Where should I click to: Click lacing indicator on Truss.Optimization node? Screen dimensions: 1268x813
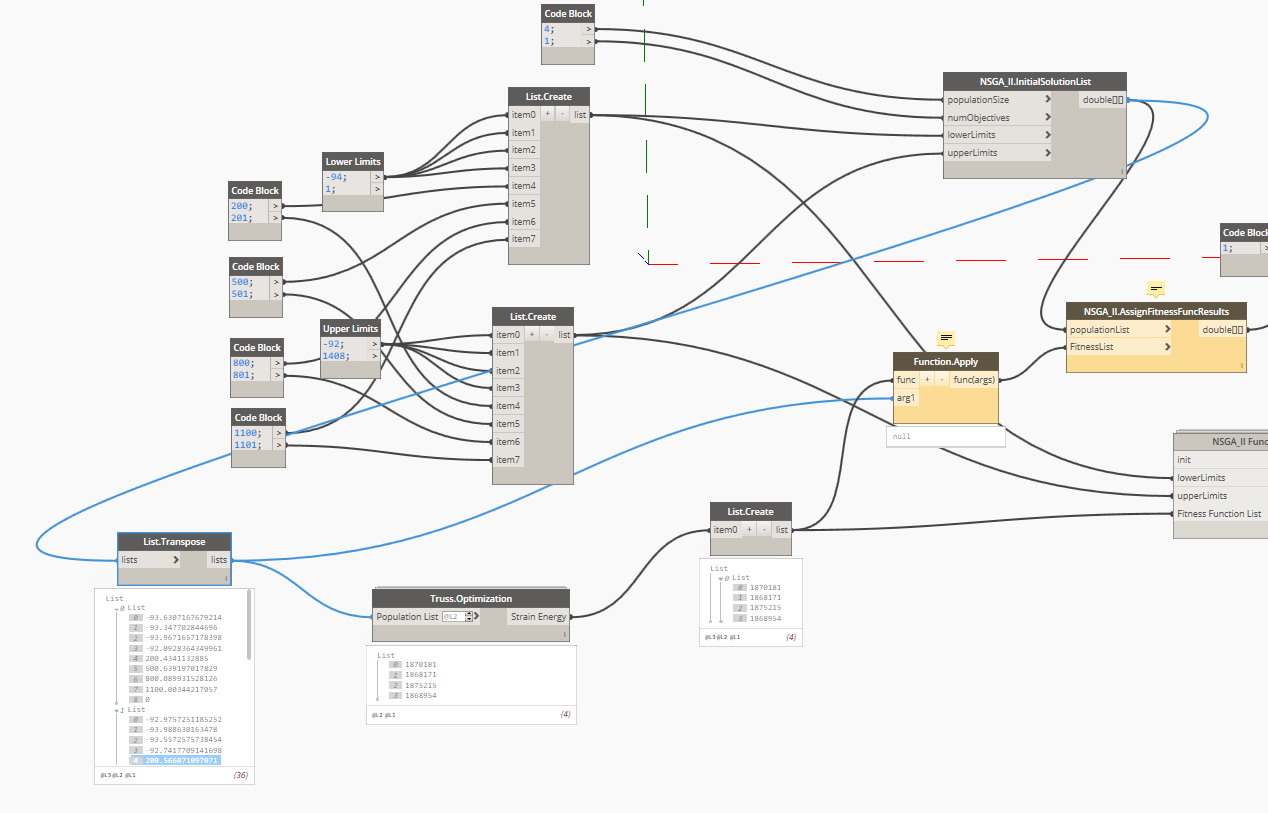565,634
